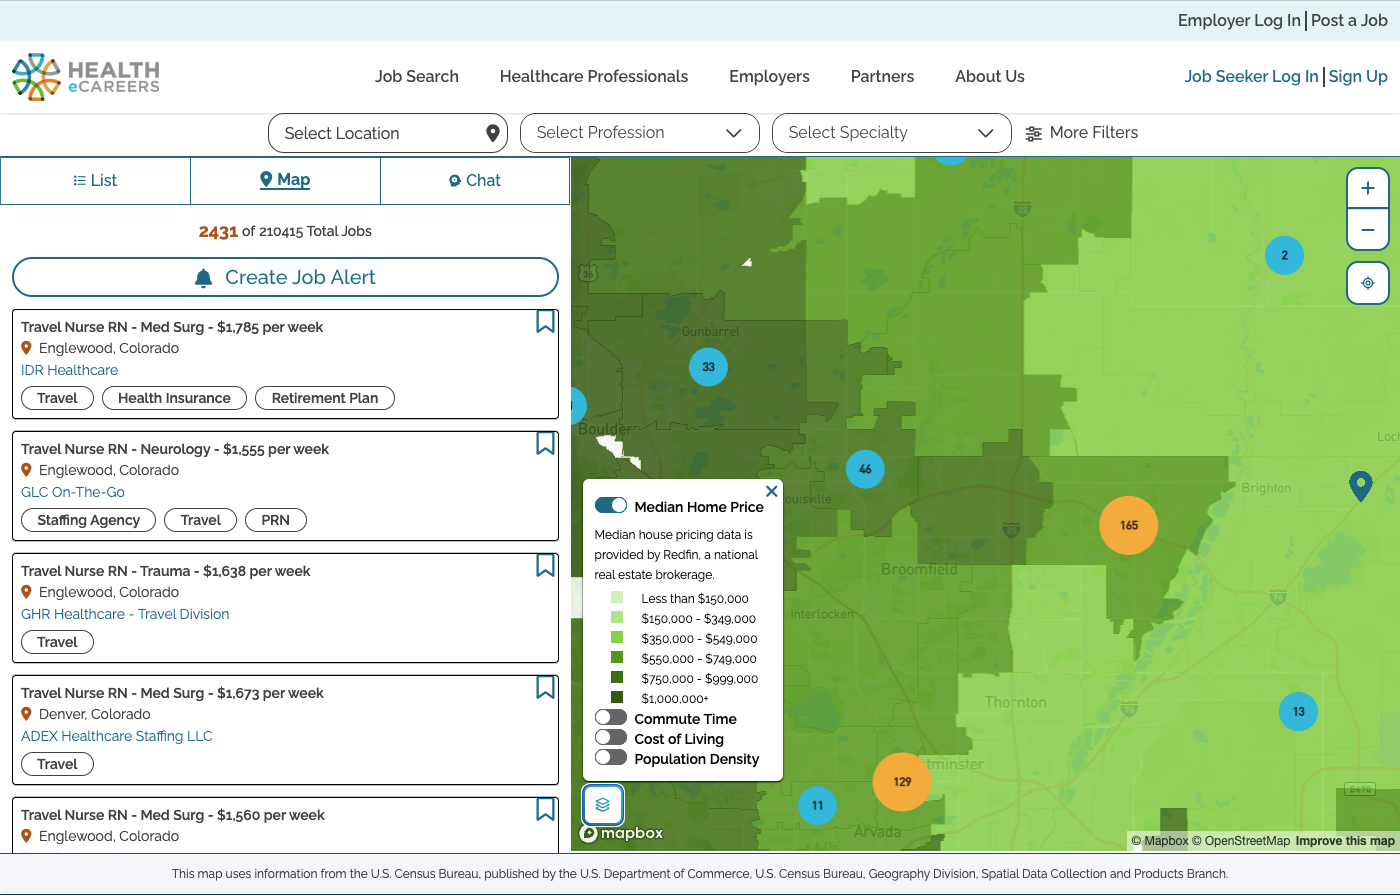The image size is (1400, 895).
Task: Open GLC On-The-Go employer link
Action: [73, 492]
